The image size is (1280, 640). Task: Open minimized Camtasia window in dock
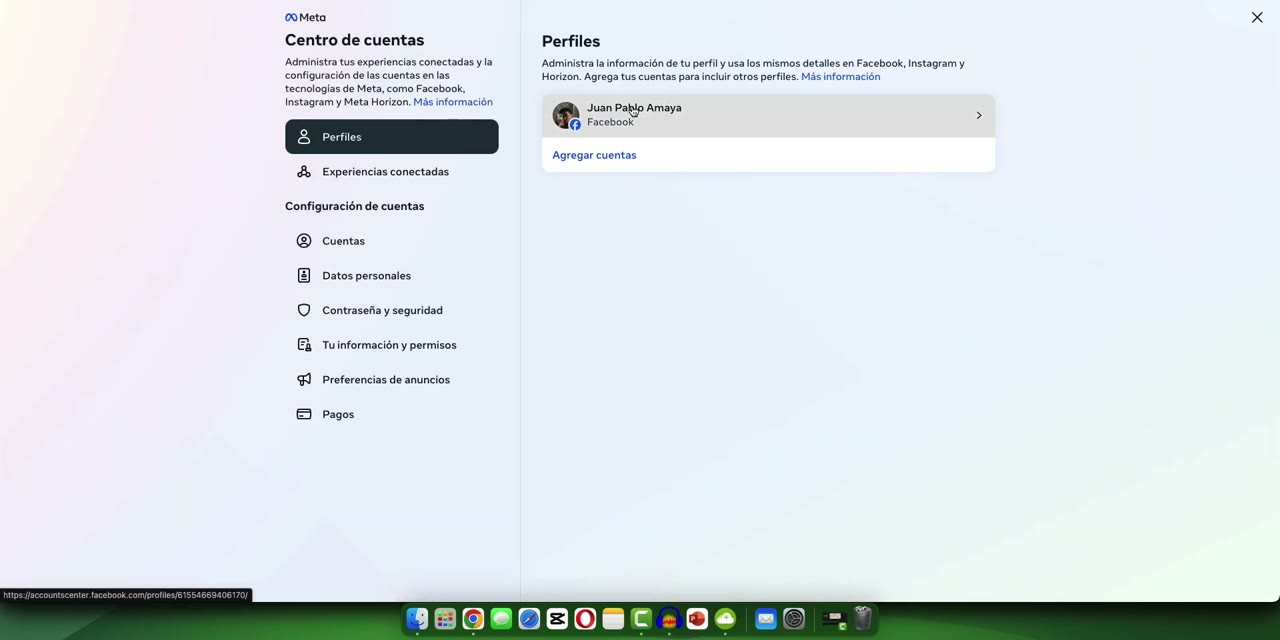point(834,620)
